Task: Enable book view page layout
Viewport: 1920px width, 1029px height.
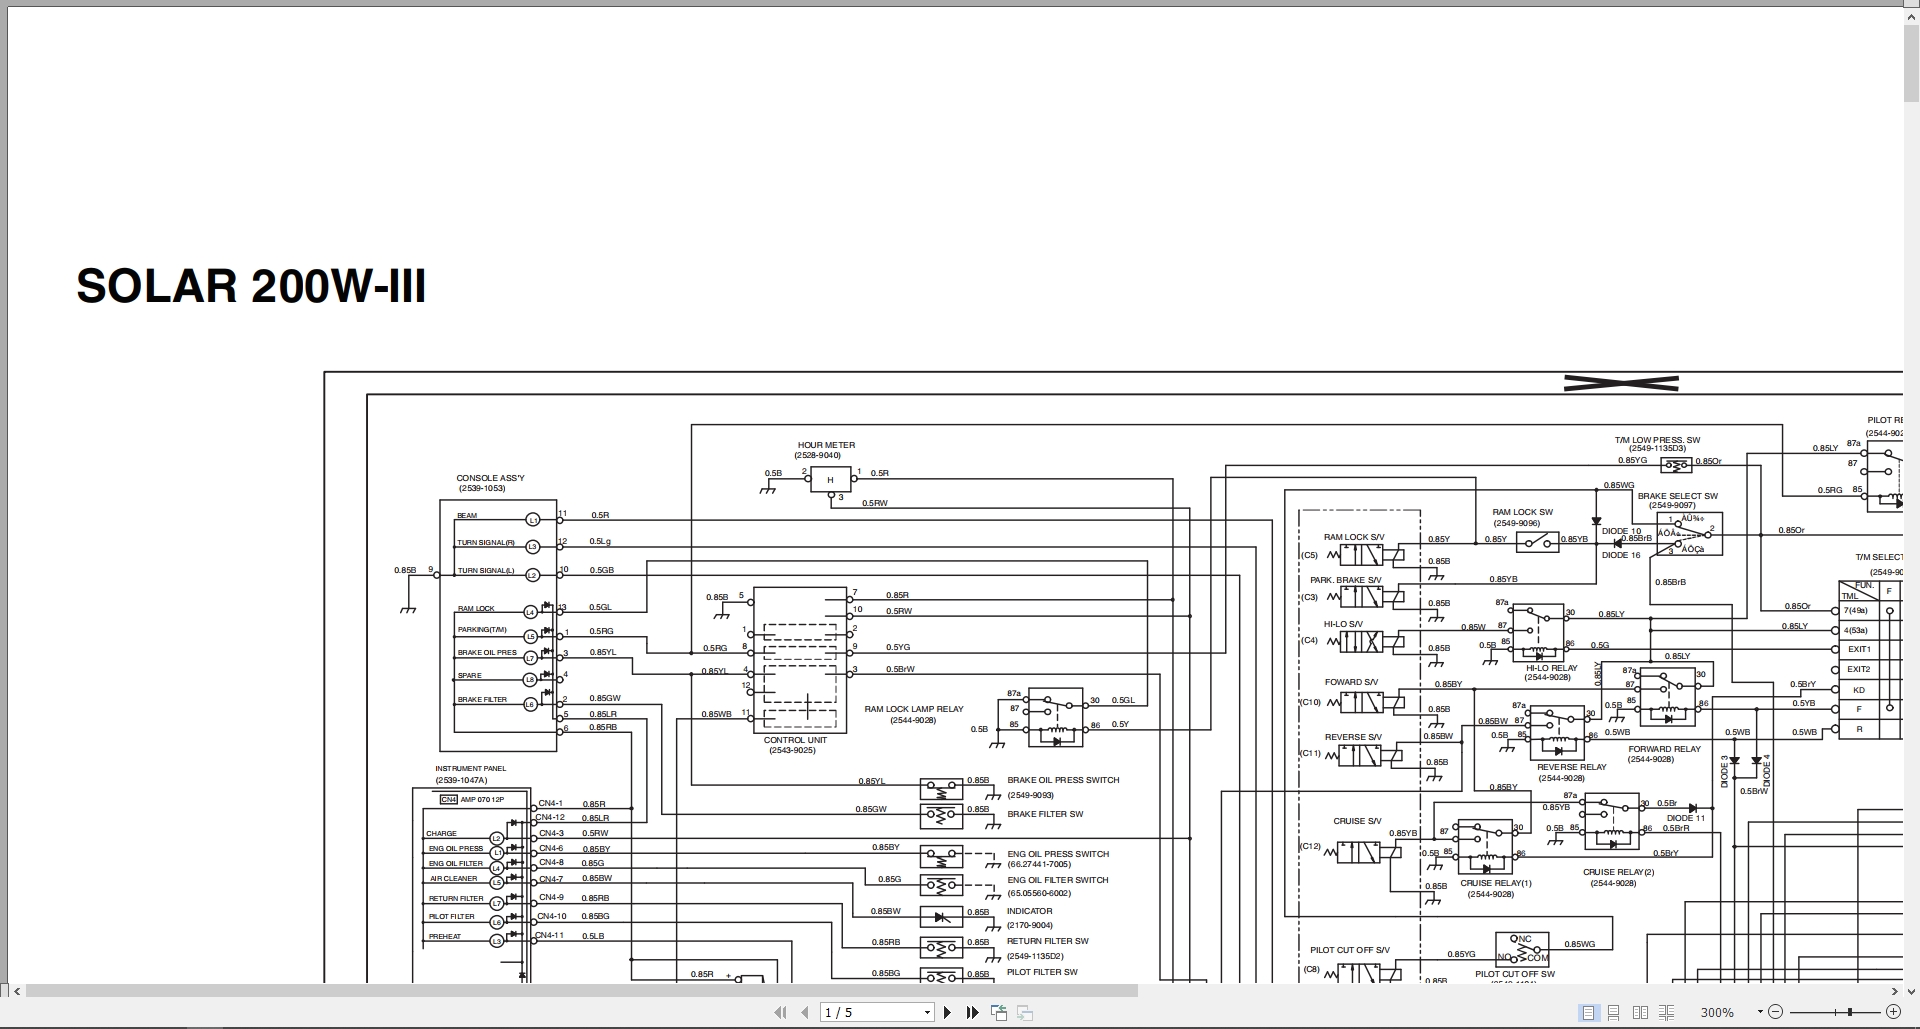Action: 1667,1012
